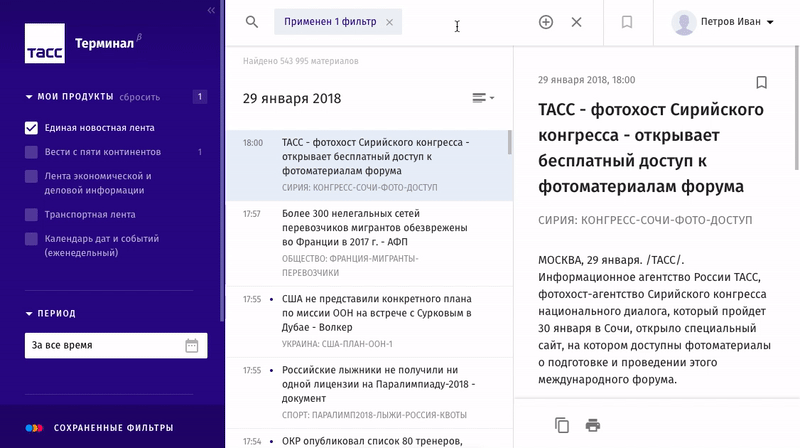Screen dimensions: 800x448
Task: Open СОХРАНЕННЫЕ ФИЛЬТРЫ panel
Action: (113, 428)
